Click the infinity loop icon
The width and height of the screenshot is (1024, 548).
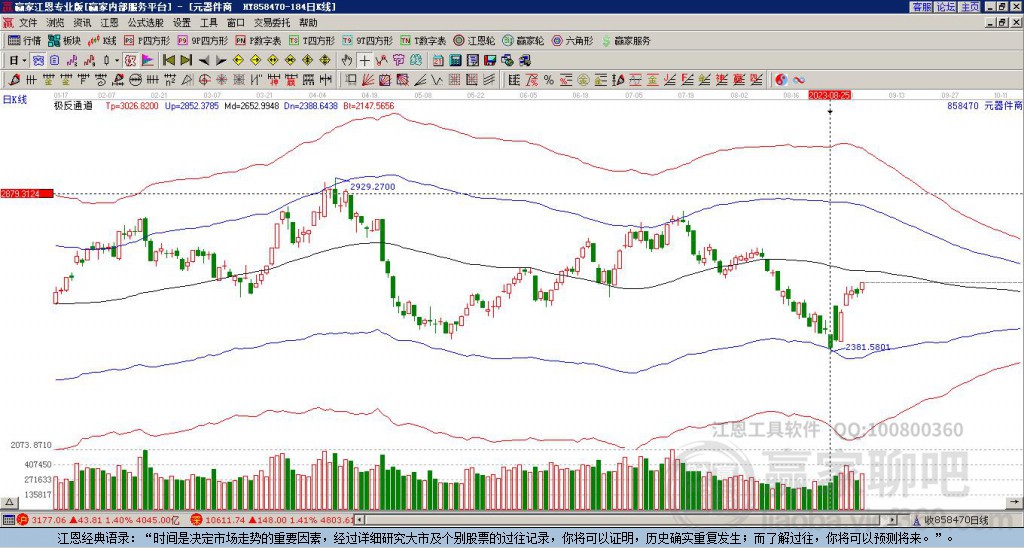click(799, 80)
